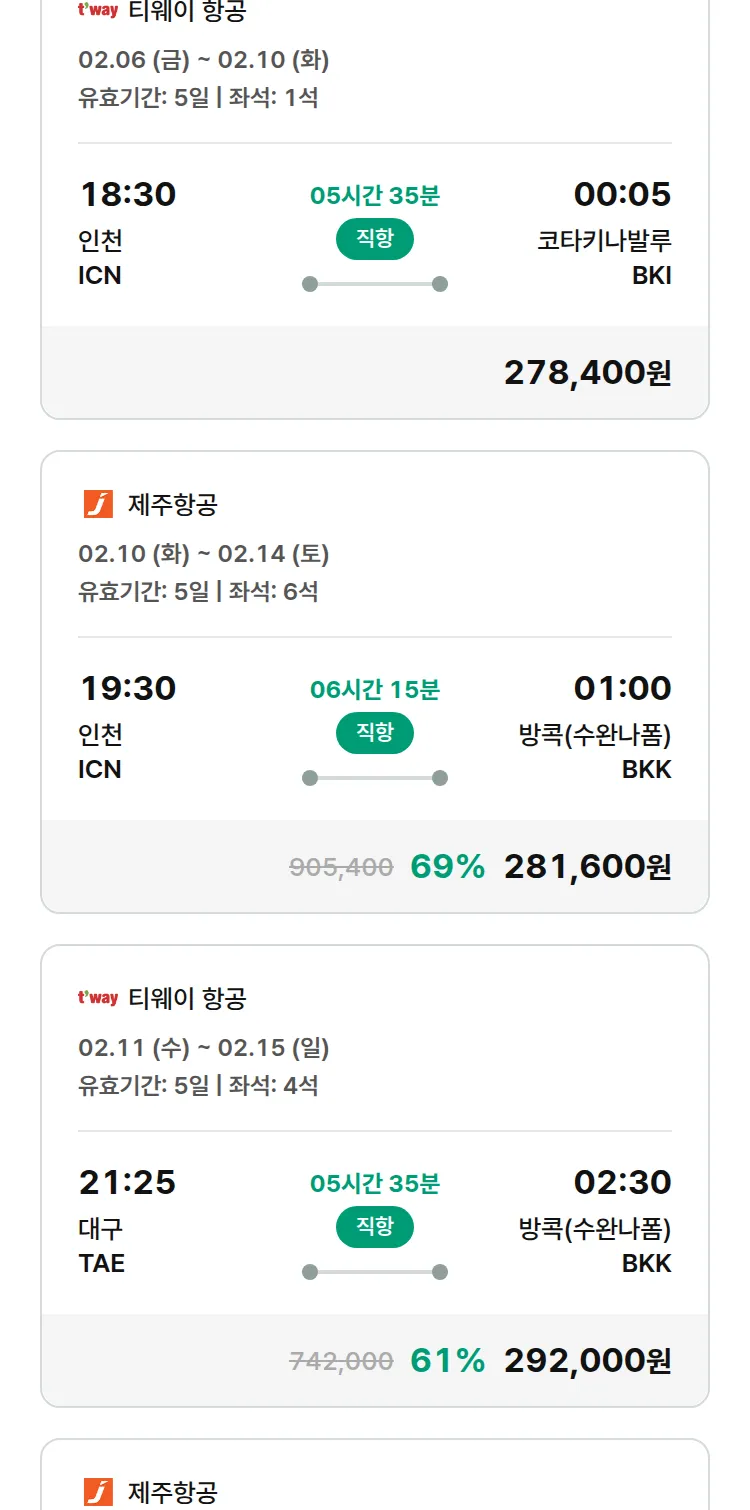Viewport: 750px width, 1510px height.
Task: Click 직항 badge on 19:30 Incheon flight
Action: tap(375, 733)
